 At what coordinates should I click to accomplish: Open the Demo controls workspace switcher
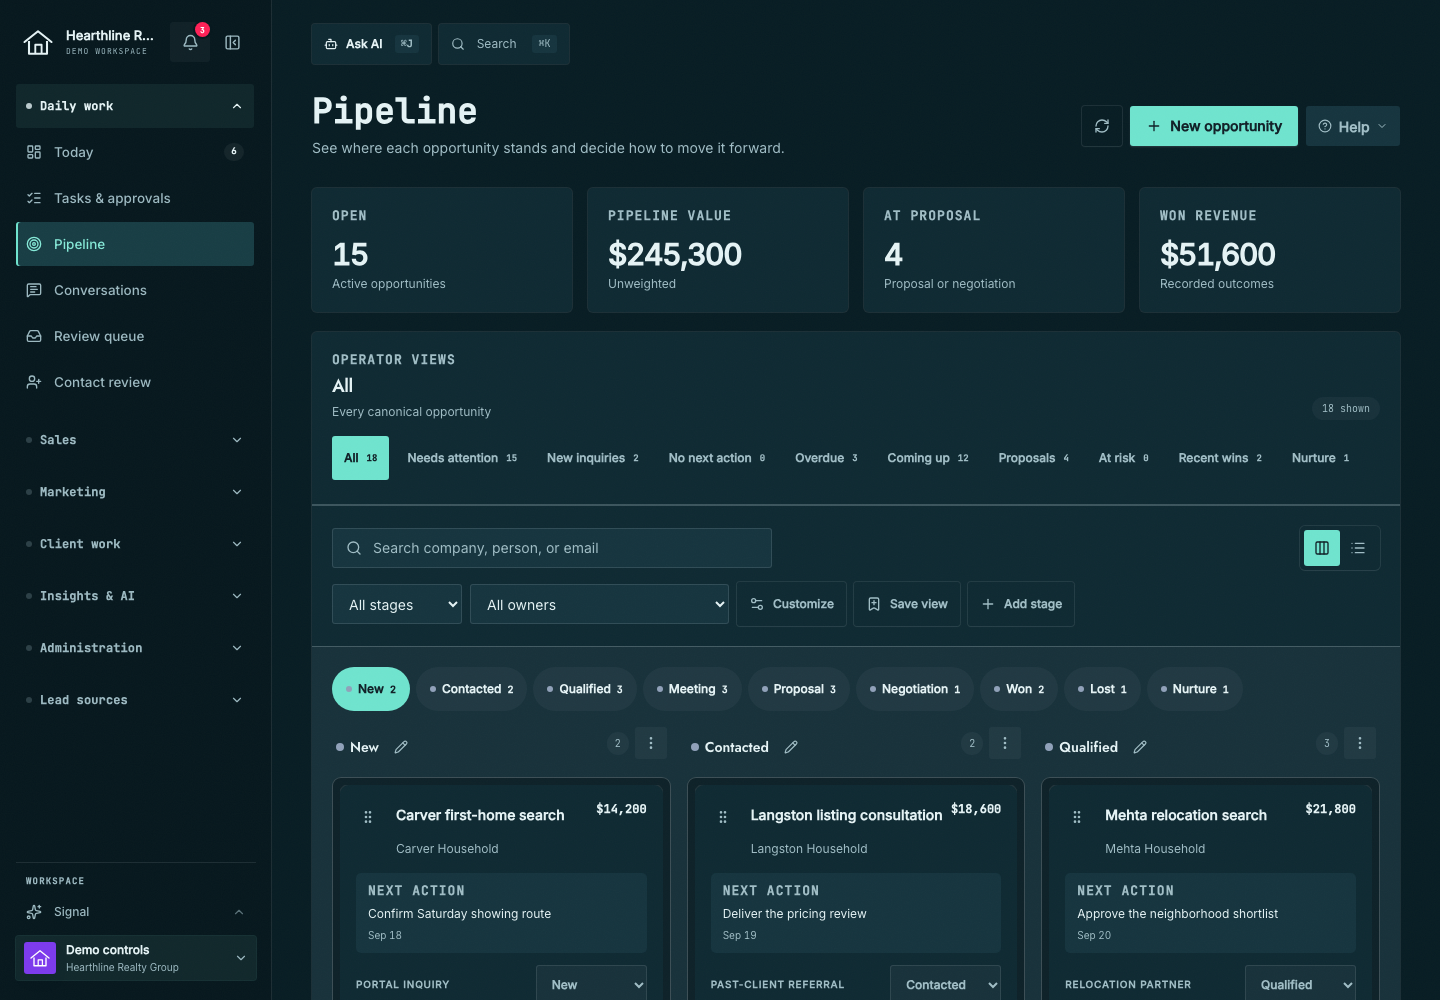[x=136, y=958]
